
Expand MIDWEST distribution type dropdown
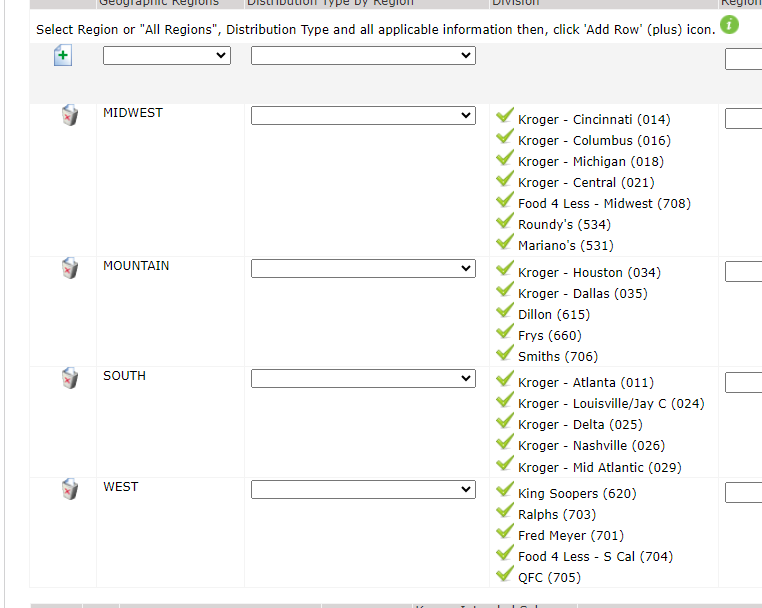click(362, 116)
